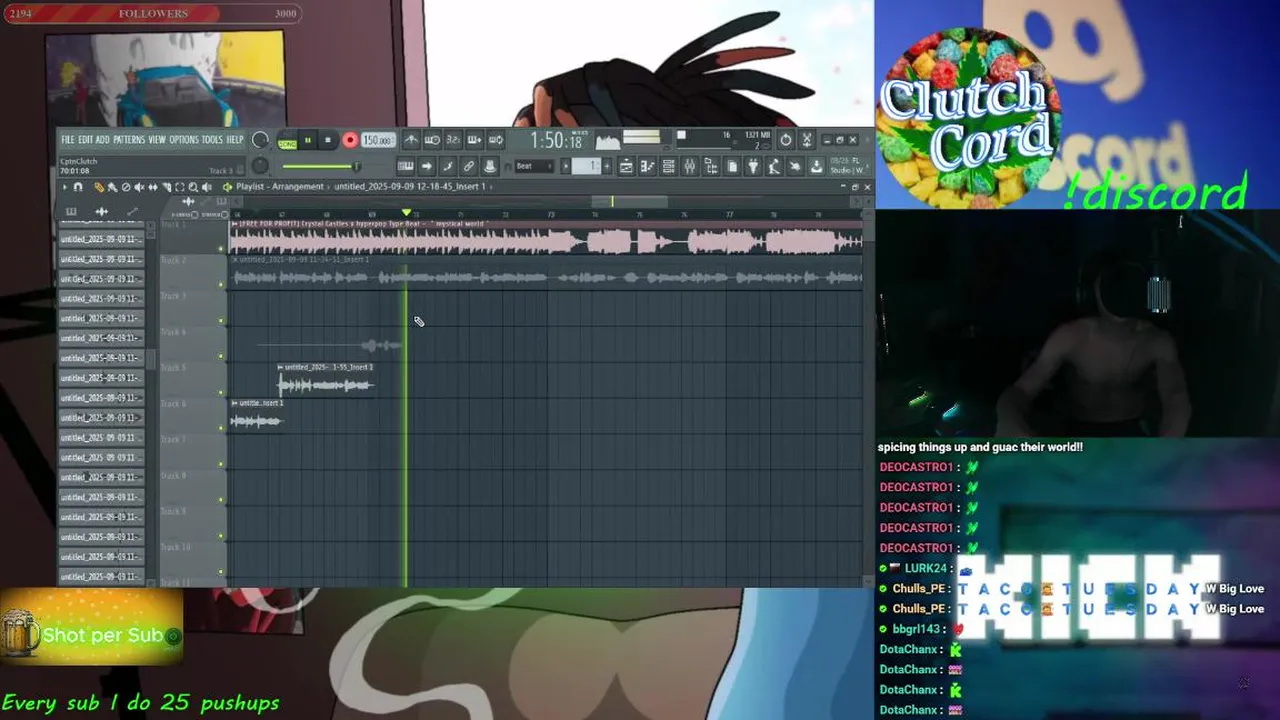Stop playback with the stop button

(327, 141)
